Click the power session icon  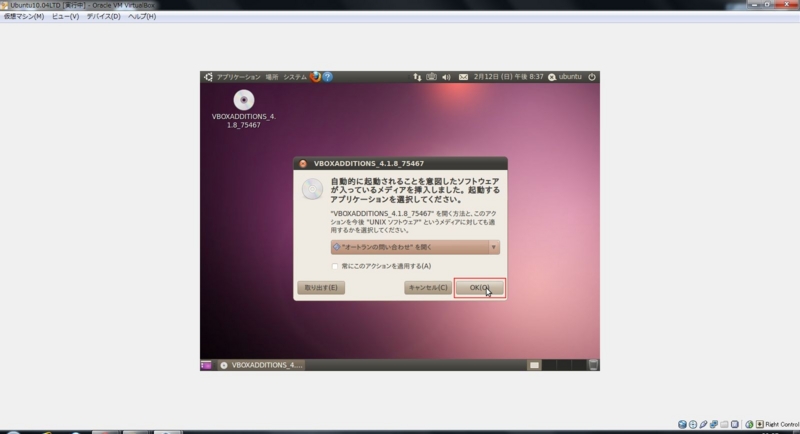pyautogui.click(x=592, y=77)
